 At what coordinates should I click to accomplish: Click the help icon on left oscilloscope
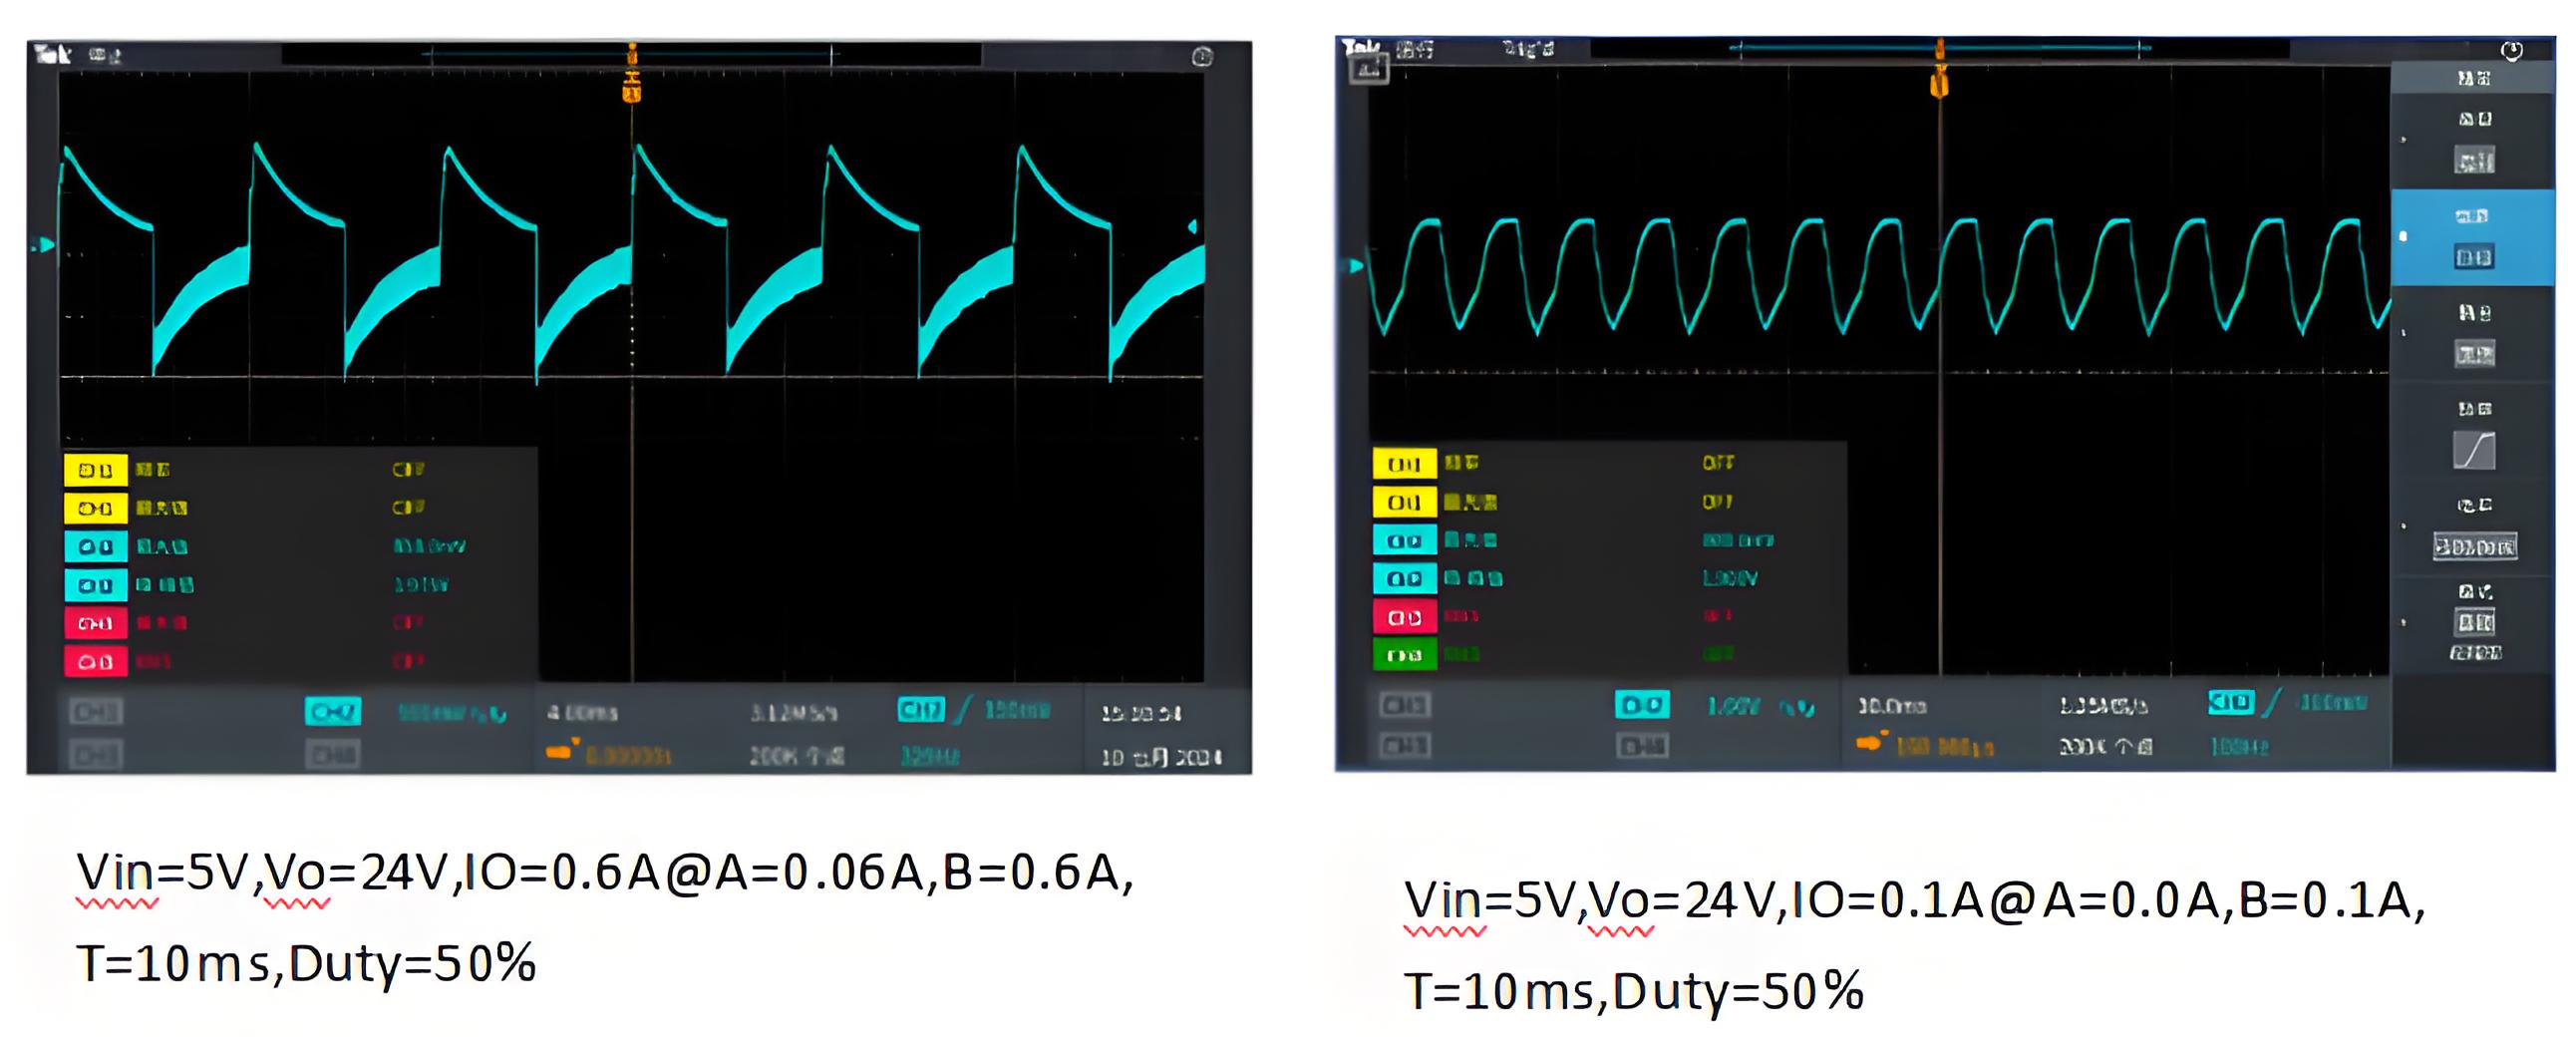click(x=1203, y=55)
